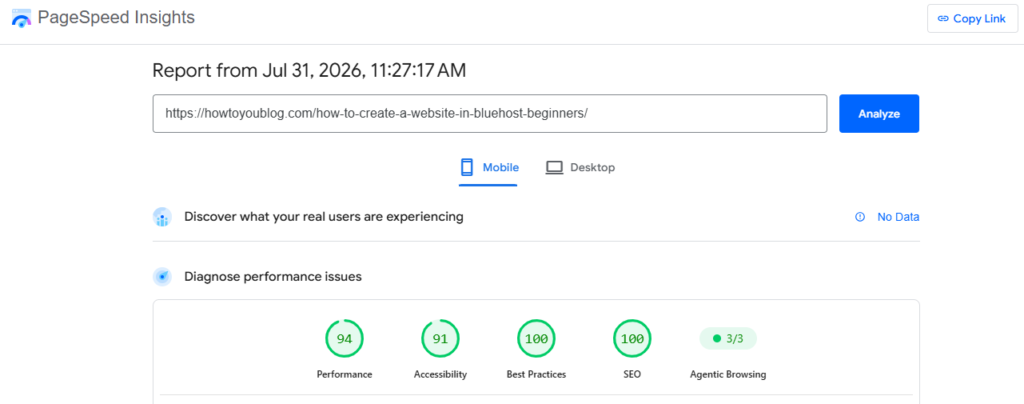
Task: Click the No Data info icon
Action: pos(860,217)
